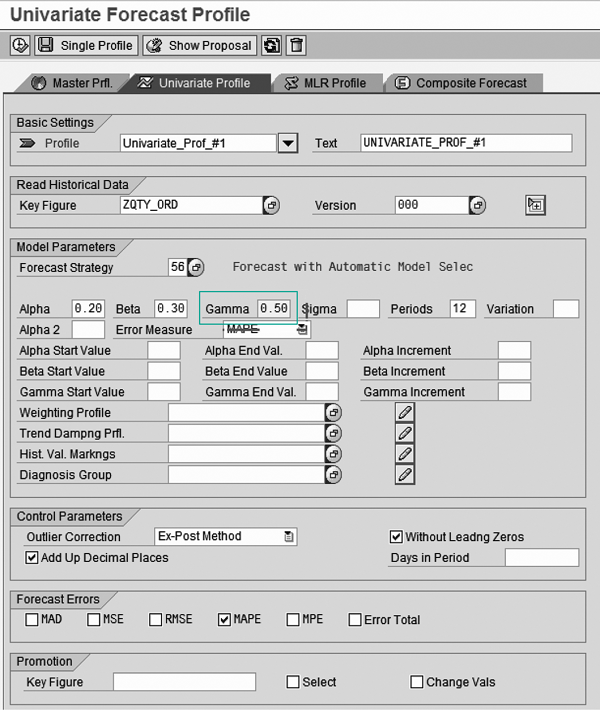The height and width of the screenshot is (710, 600).
Task: Click the Beta End Value field
Action: click(x=322, y=371)
